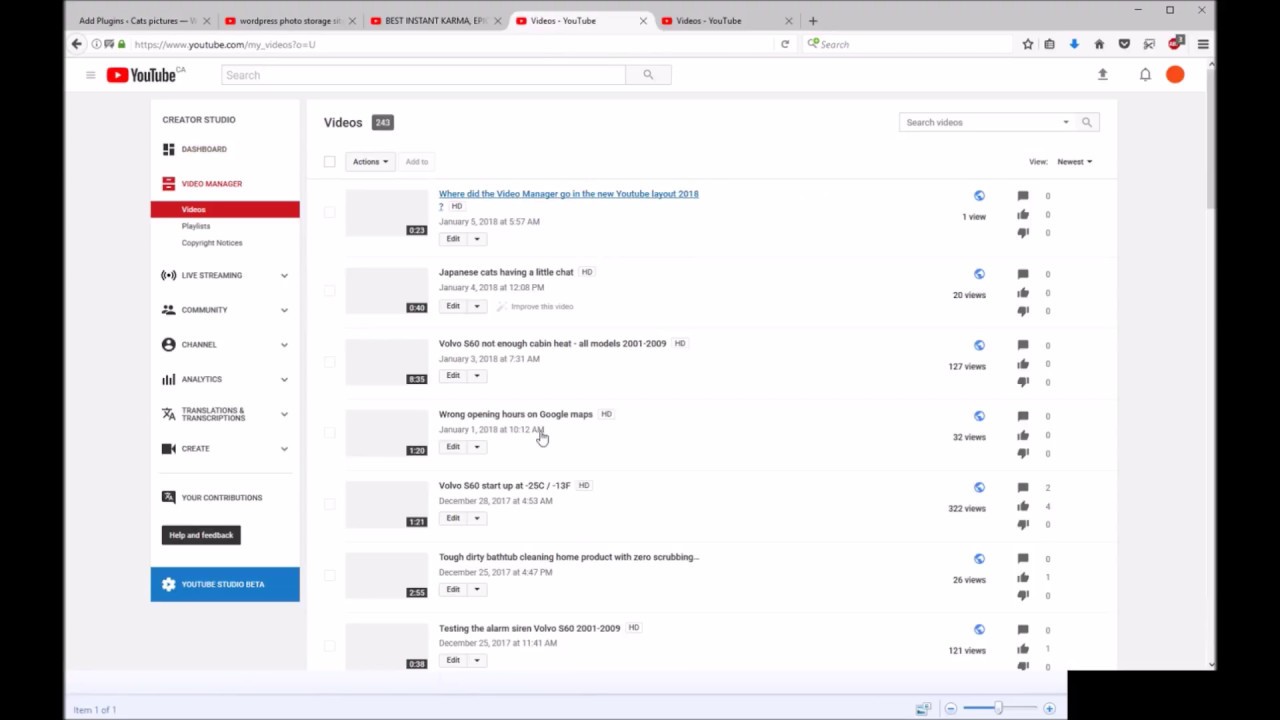
Task: Click the Volvo S60 cabin heat thumbnail
Action: click(387, 362)
